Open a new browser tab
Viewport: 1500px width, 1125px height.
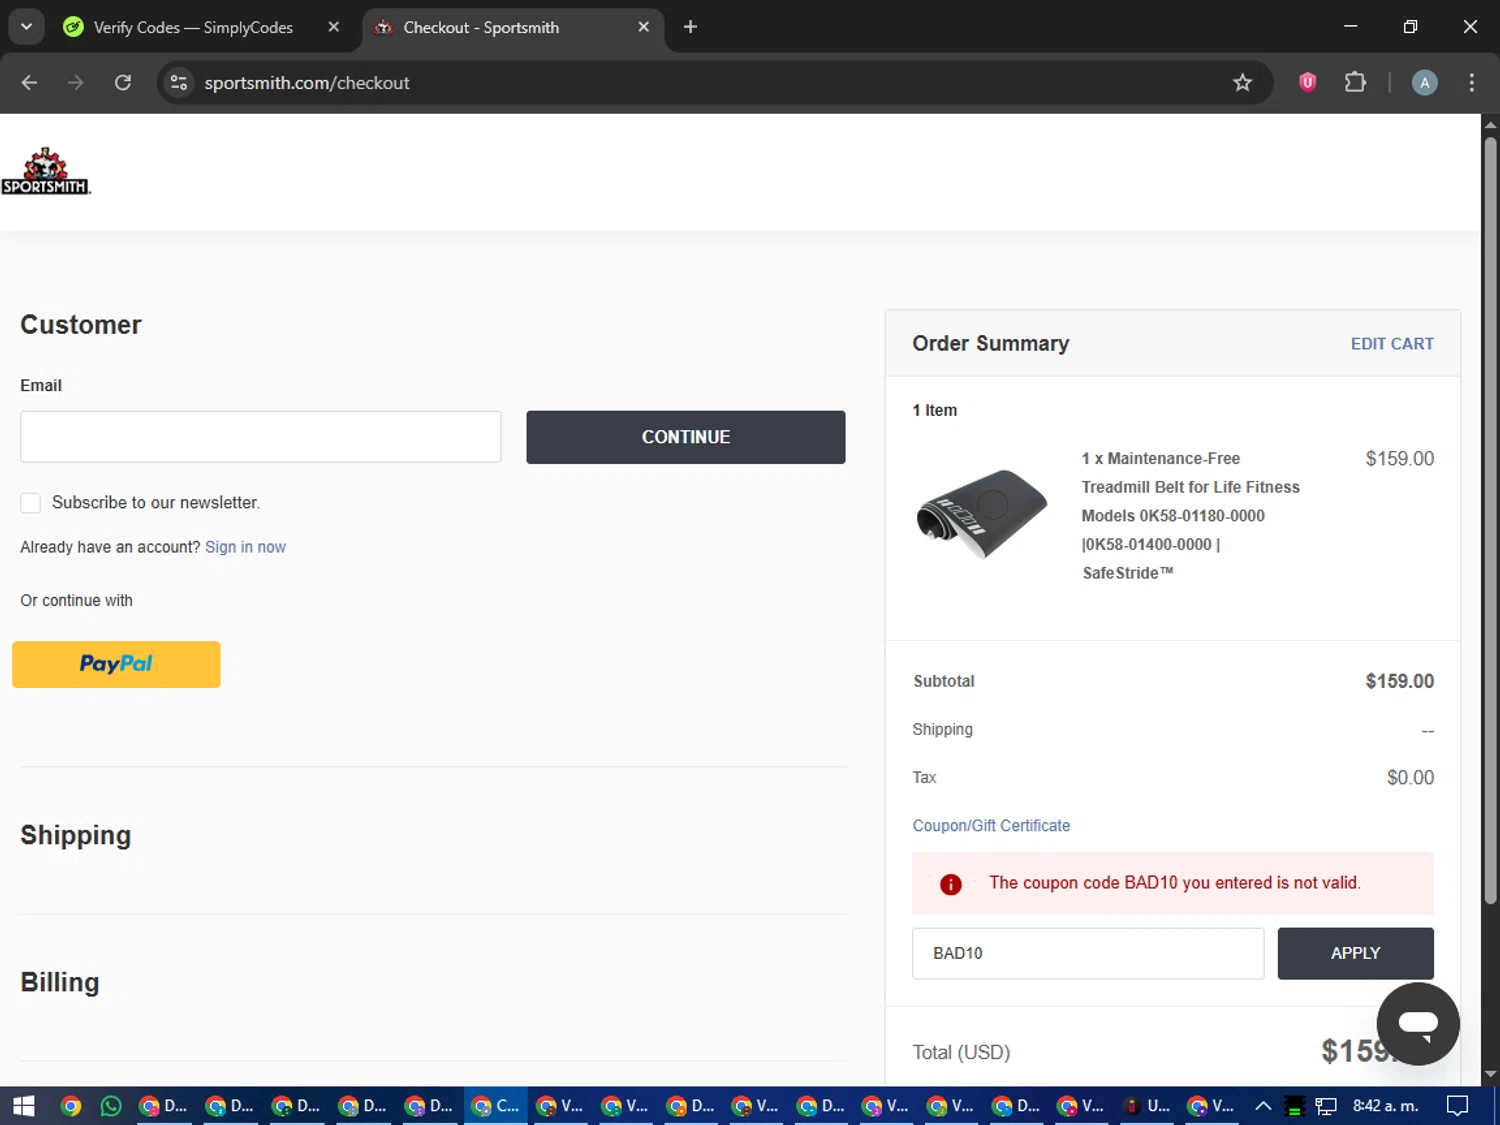pyautogui.click(x=690, y=27)
